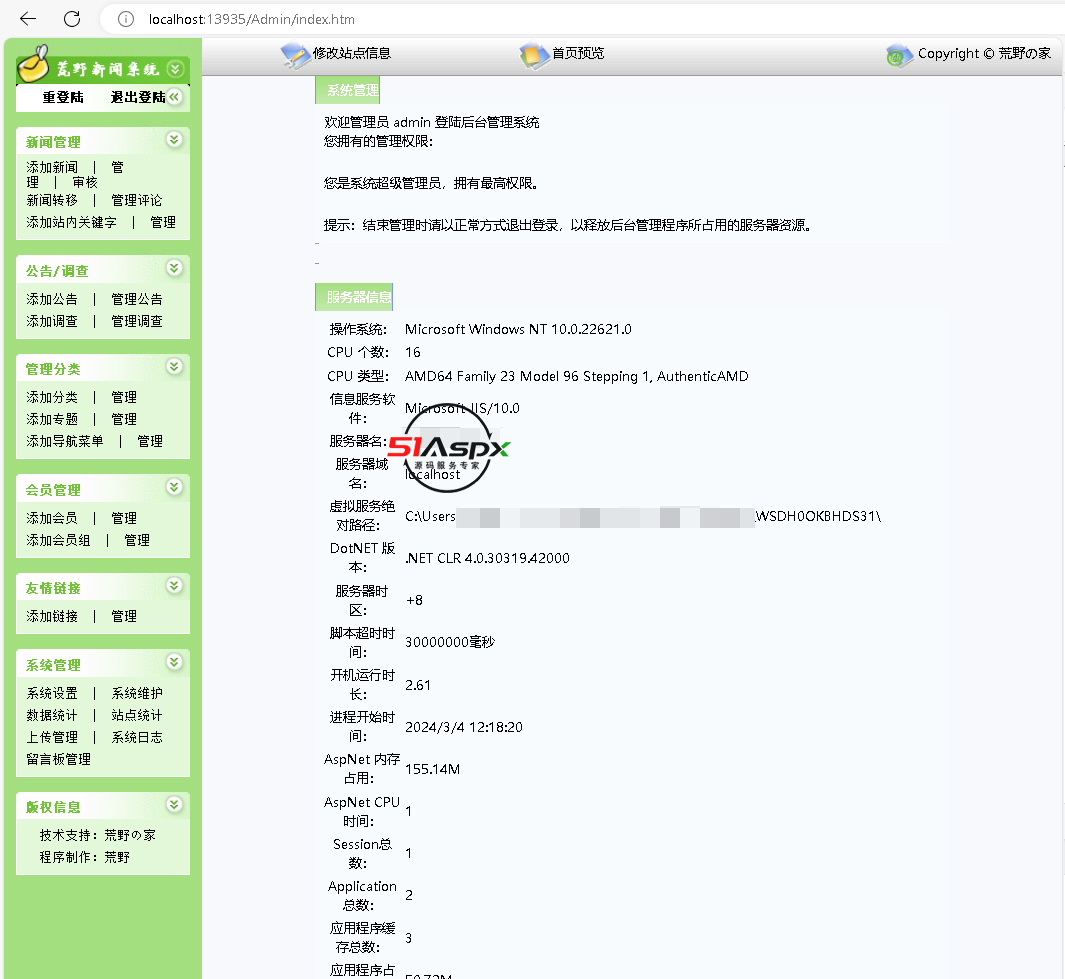
Task: Click the 公告/调查 panel title
Action: 57,271
